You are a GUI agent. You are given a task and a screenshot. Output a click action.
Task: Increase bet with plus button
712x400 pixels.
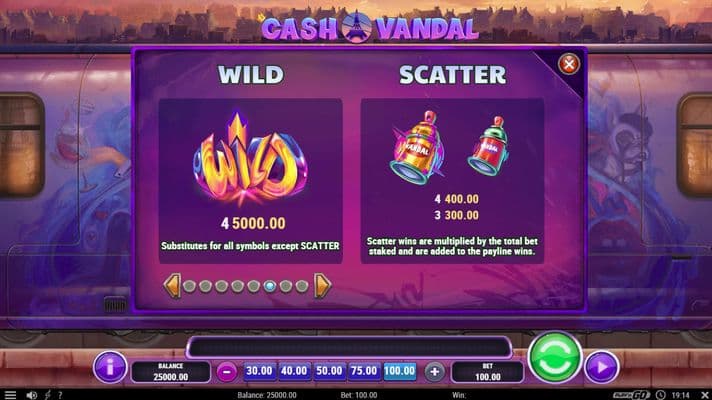pyautogui.click(x=434, y=372)
